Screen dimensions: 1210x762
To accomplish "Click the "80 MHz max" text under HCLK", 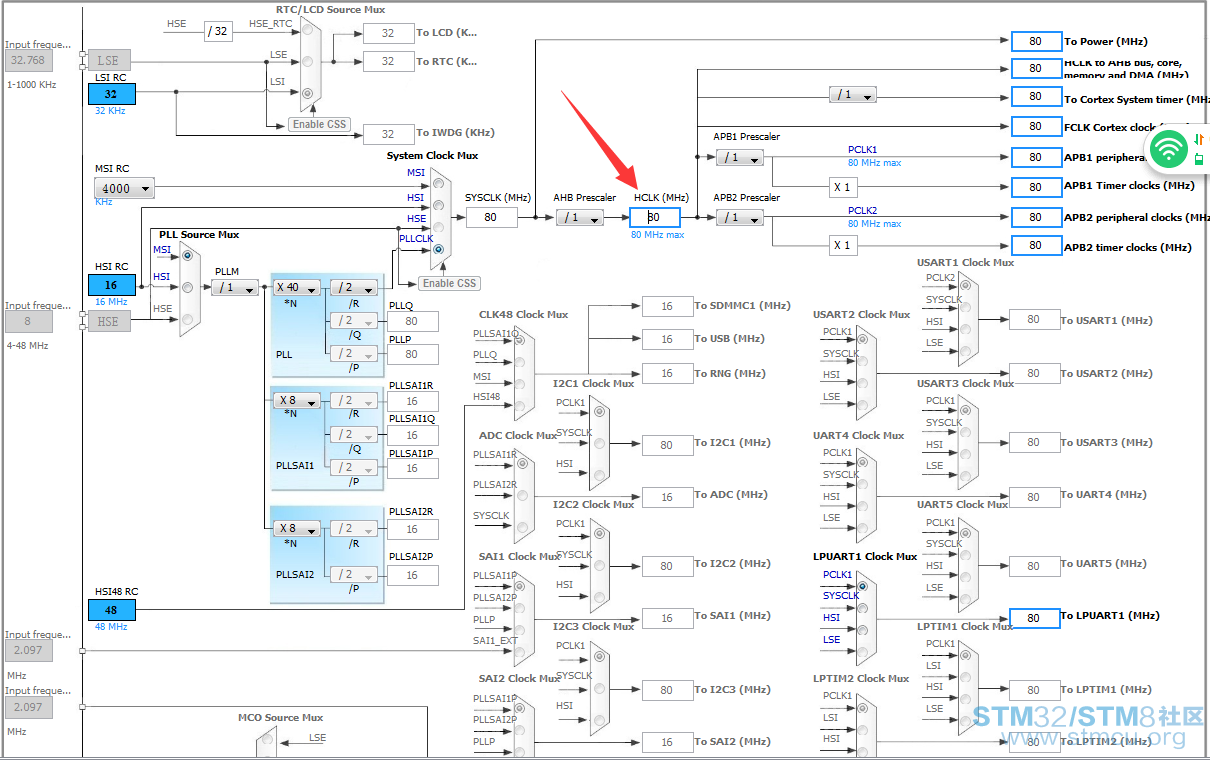I will [x=657, y=235].
